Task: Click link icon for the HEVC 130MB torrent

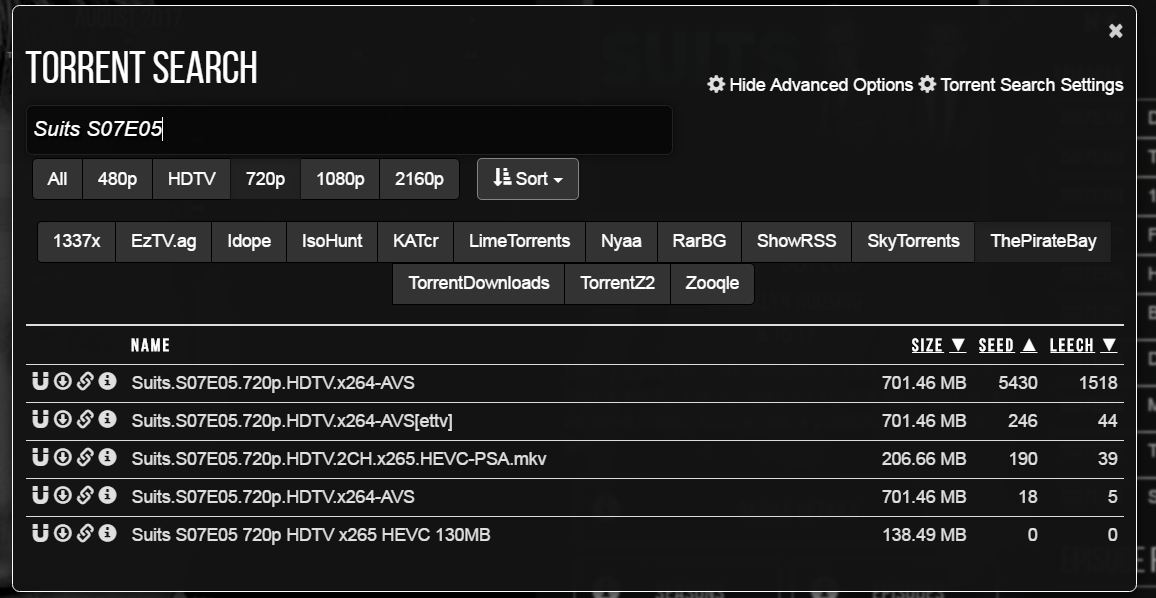Action: coord(85,533)
